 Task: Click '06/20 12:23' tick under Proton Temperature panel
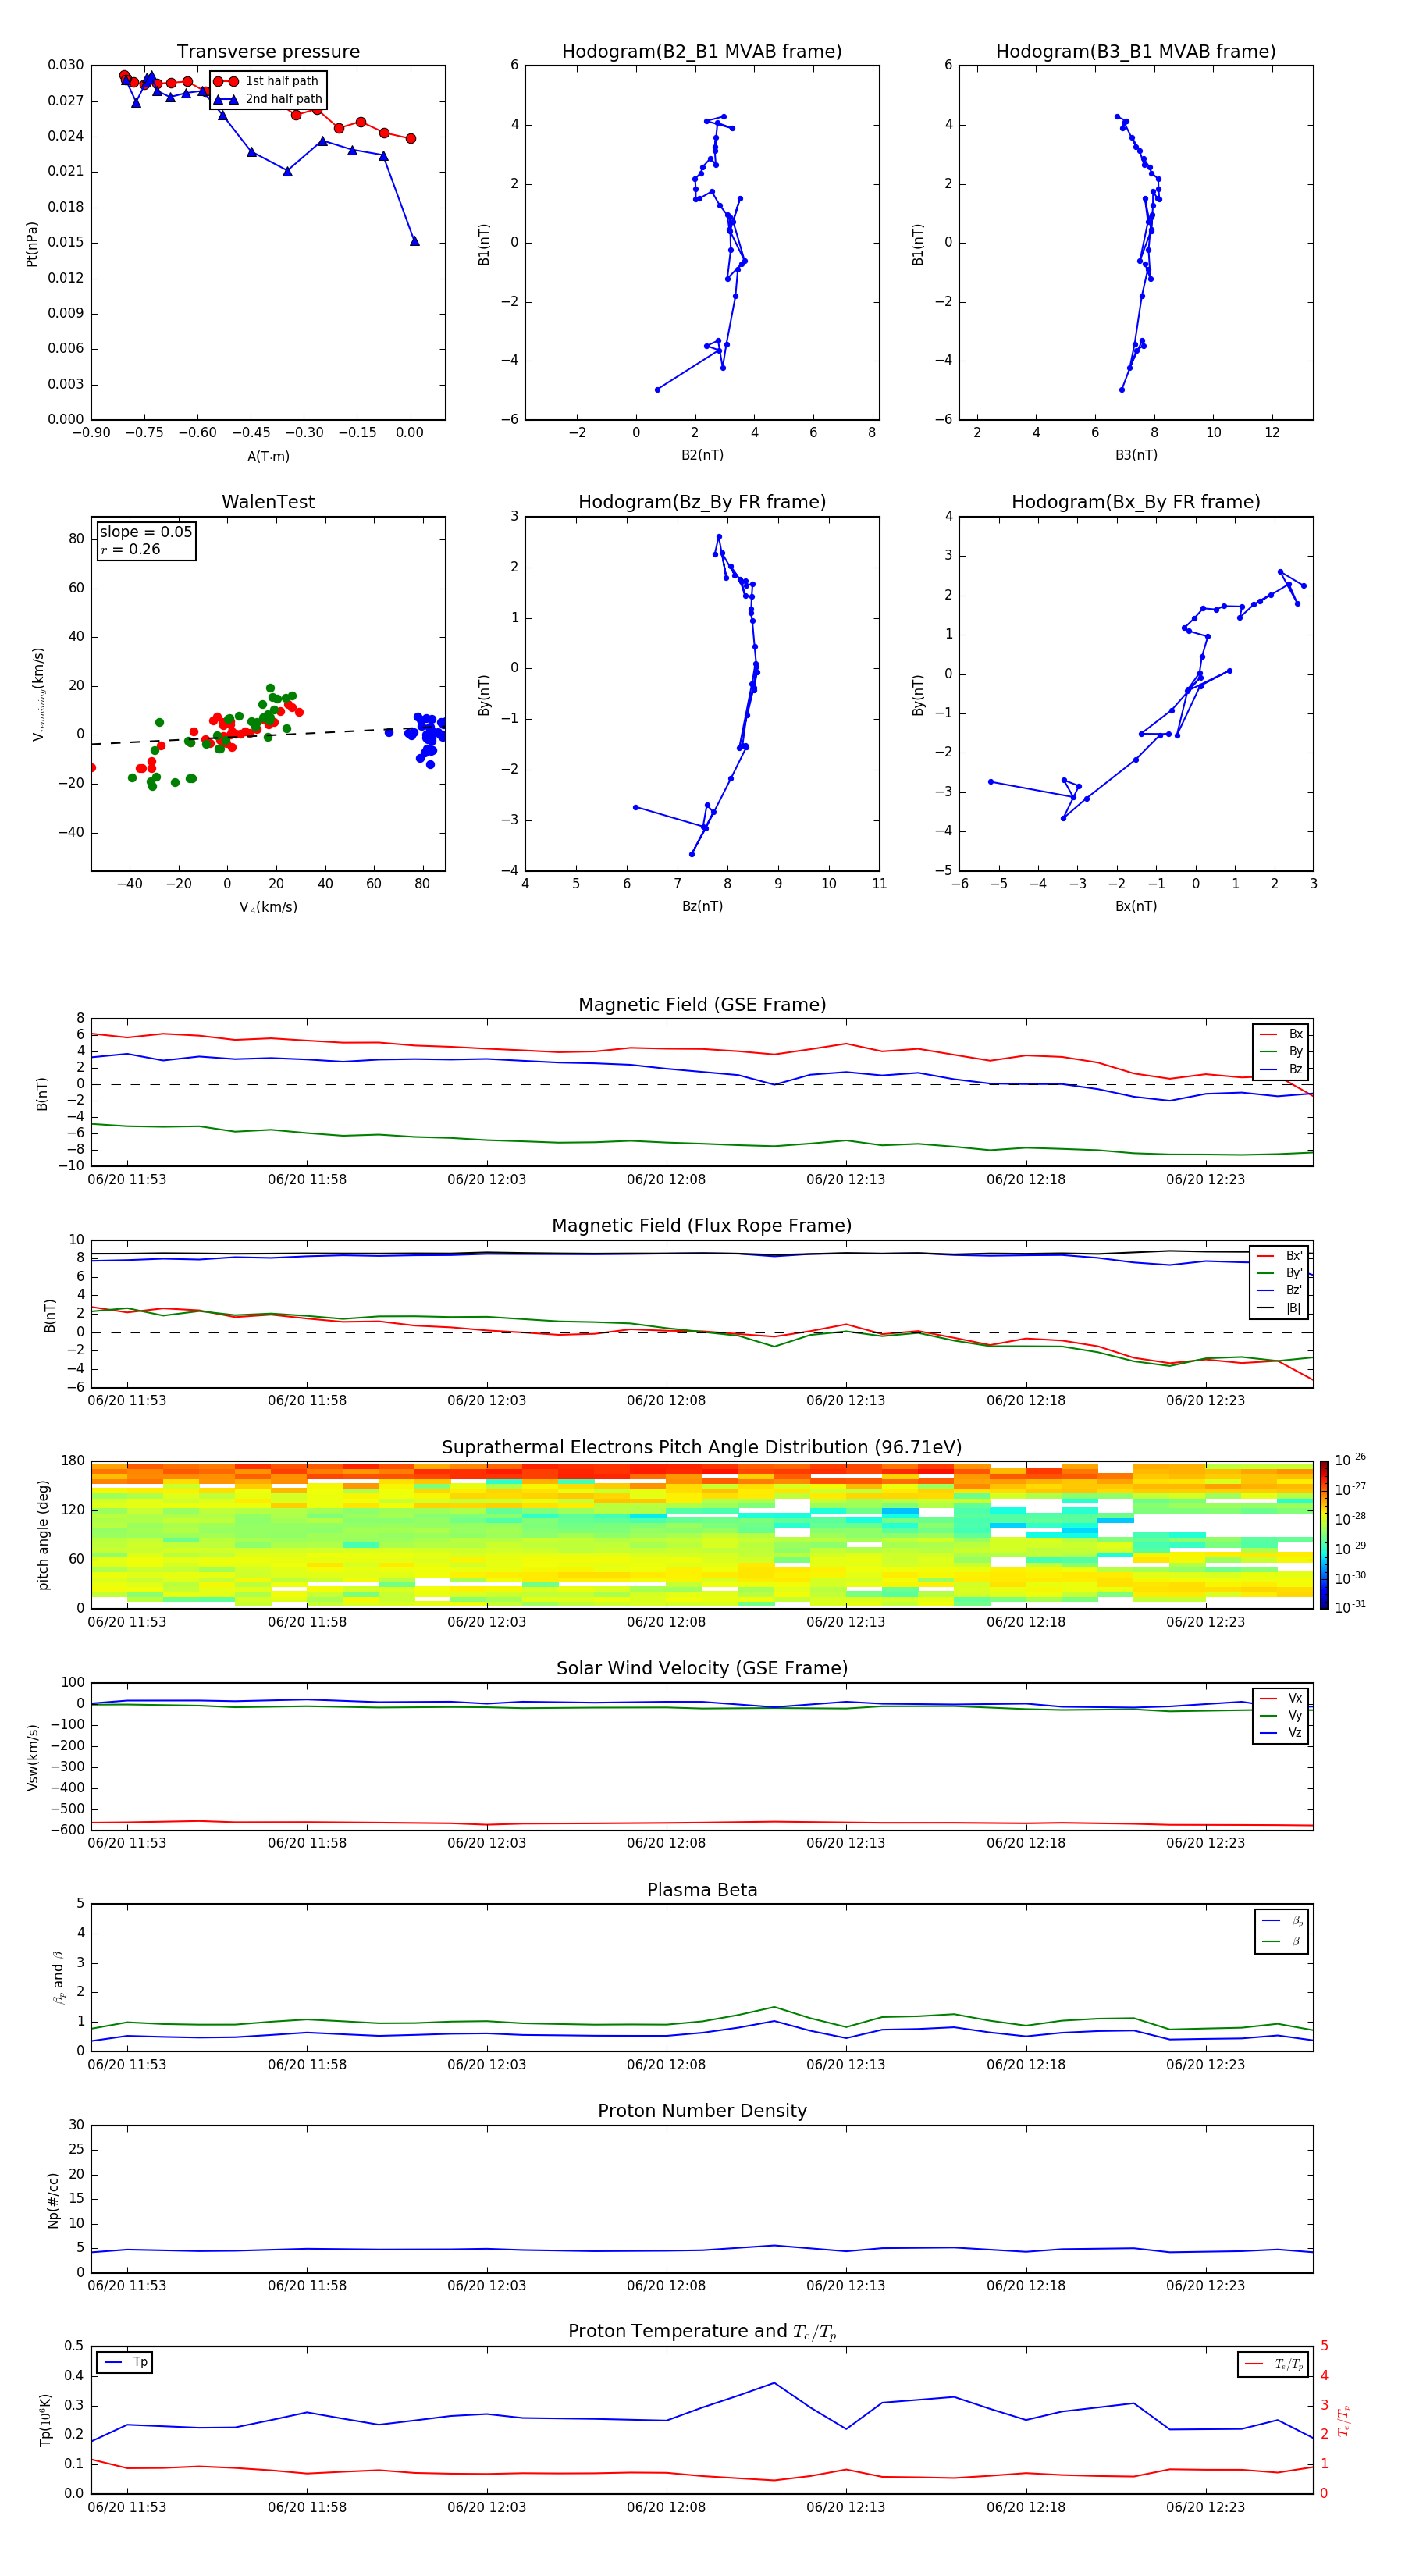[1205, 2507]
